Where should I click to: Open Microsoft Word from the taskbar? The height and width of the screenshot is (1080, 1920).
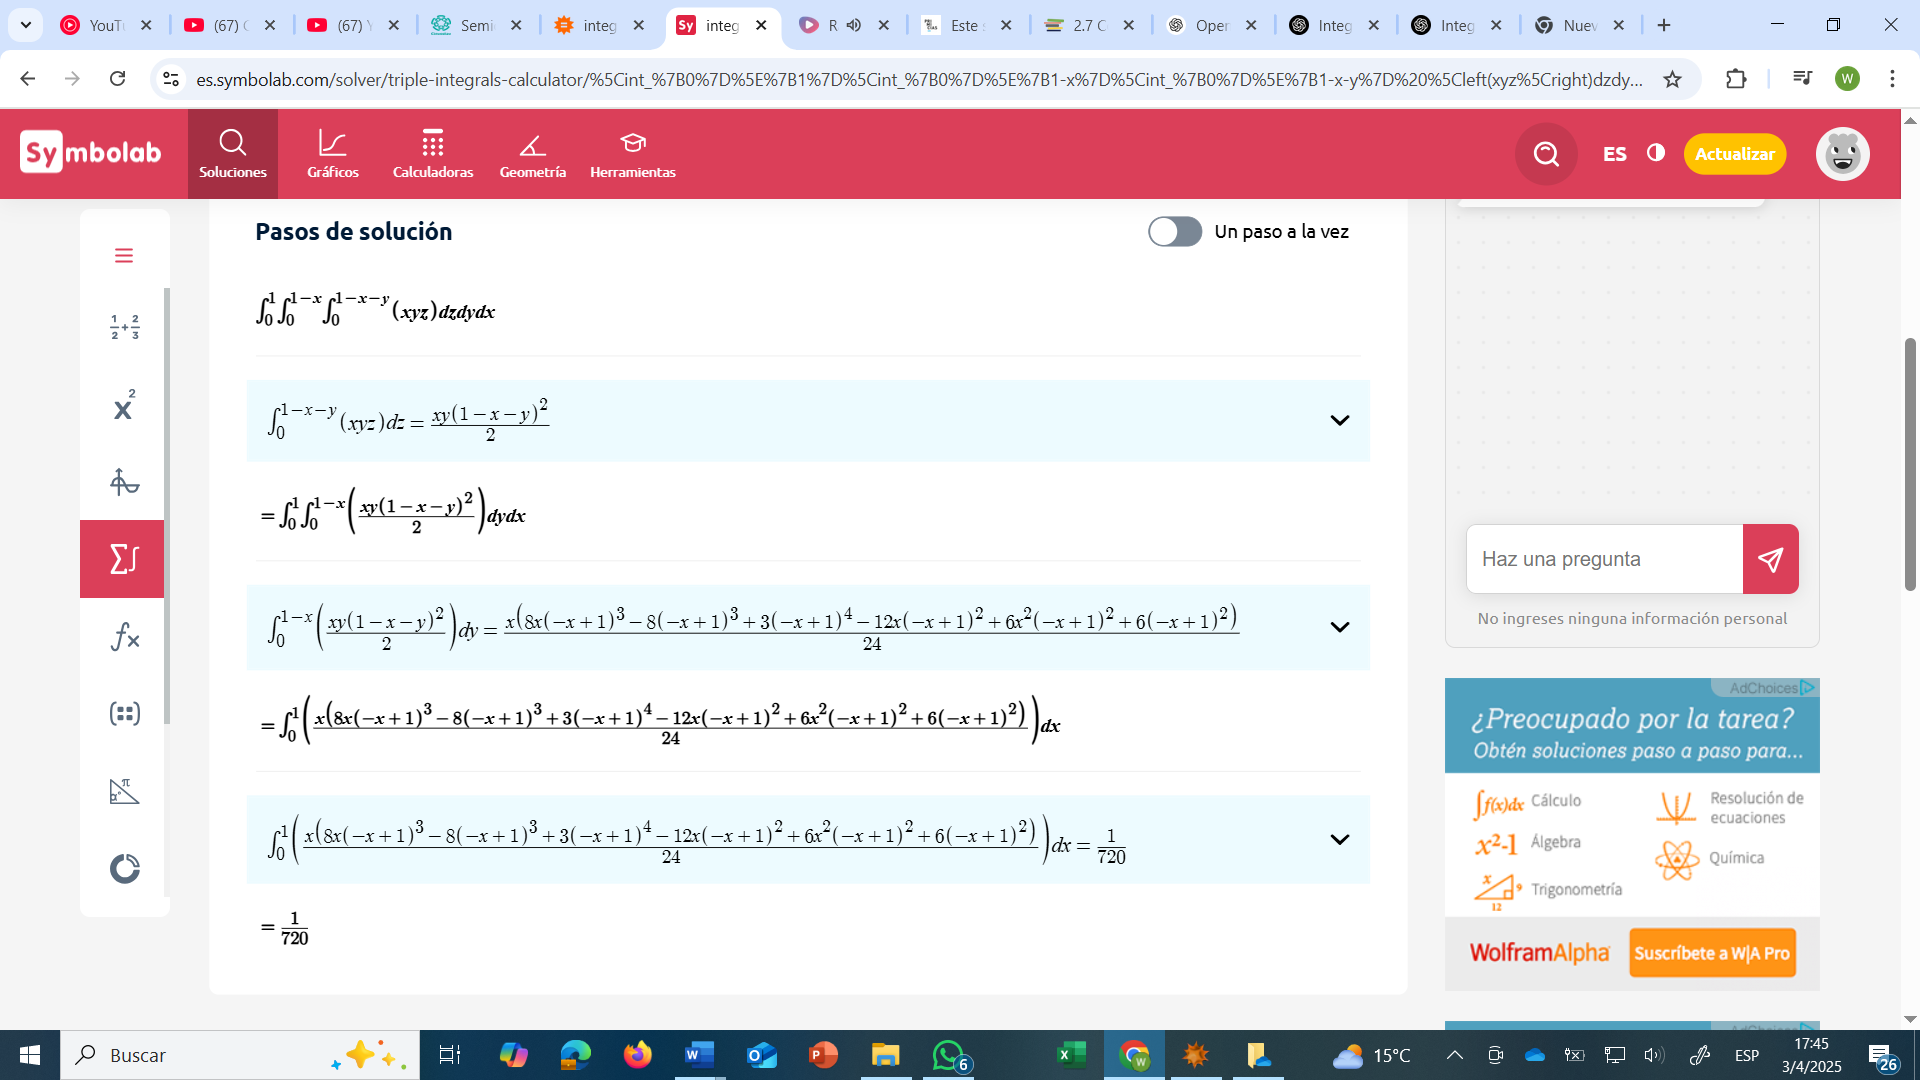[x=699, y=1055]
